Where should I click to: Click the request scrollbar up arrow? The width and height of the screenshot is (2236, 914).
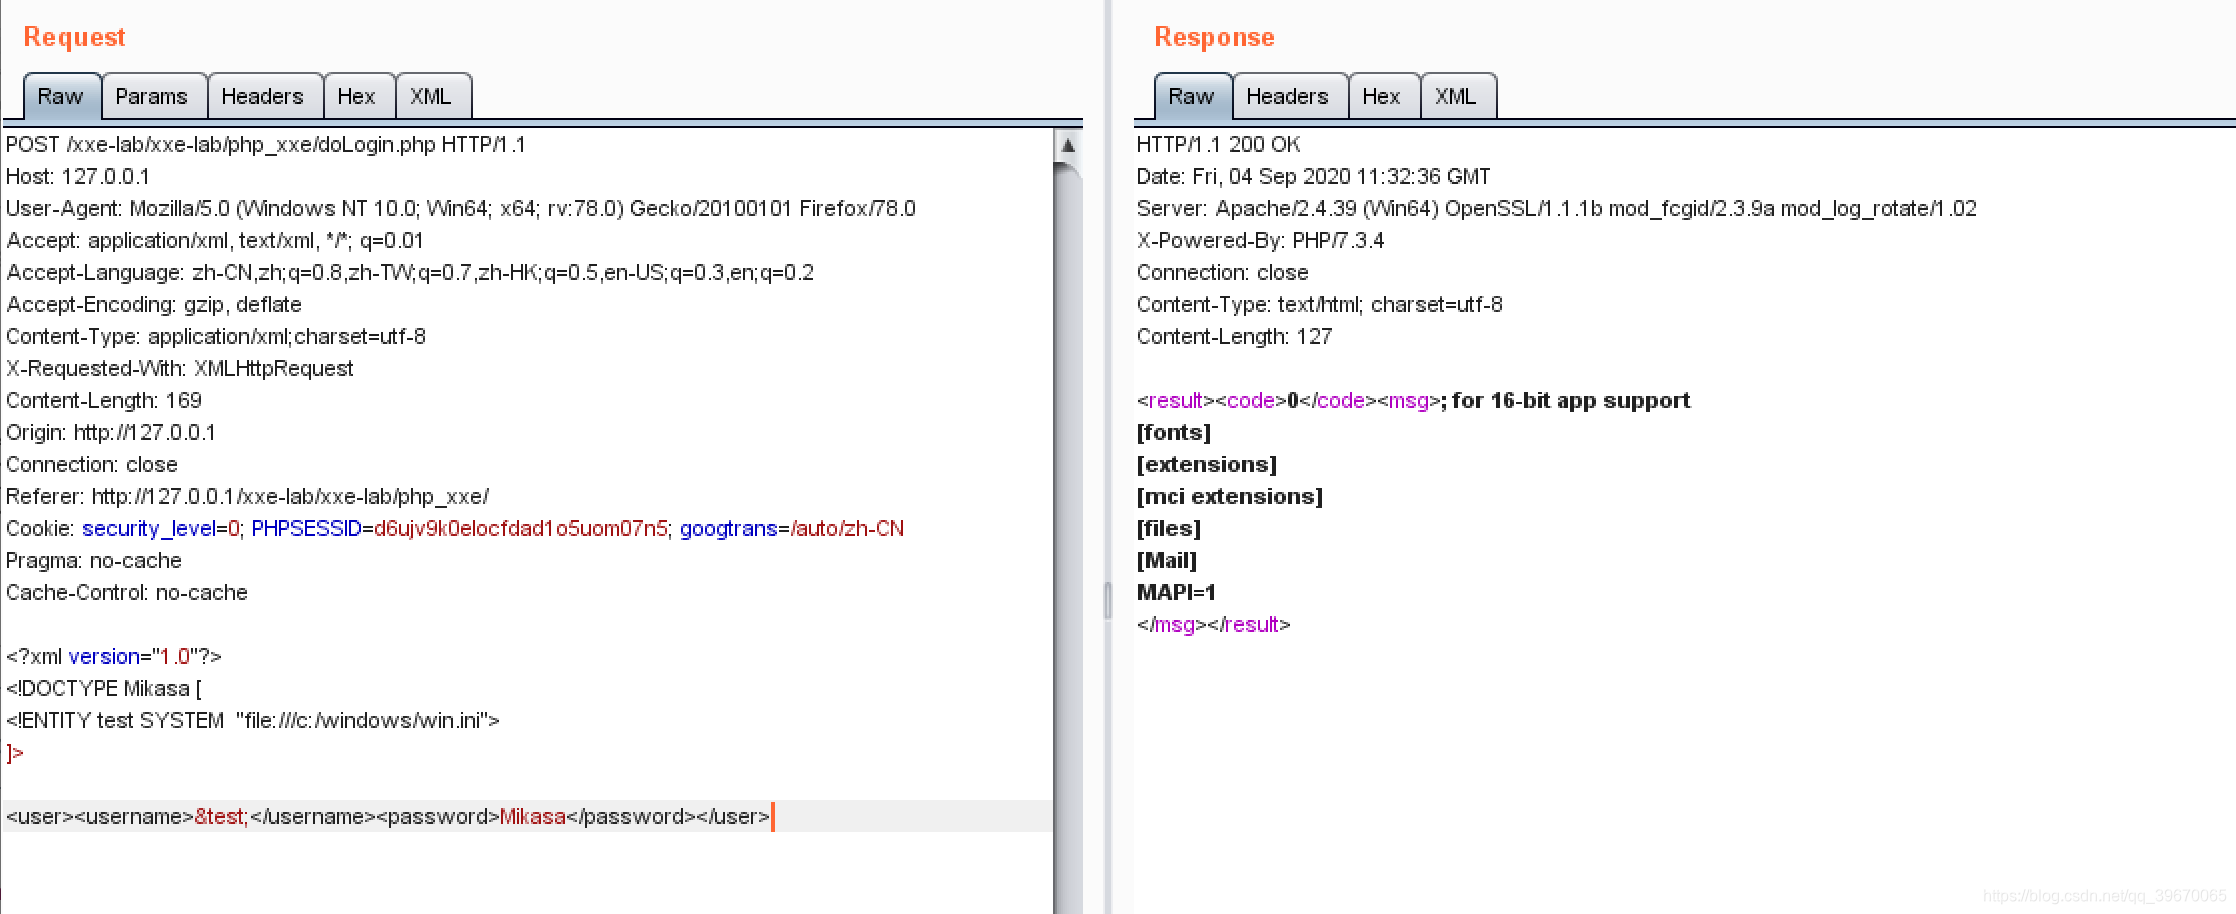(1068, 145)
